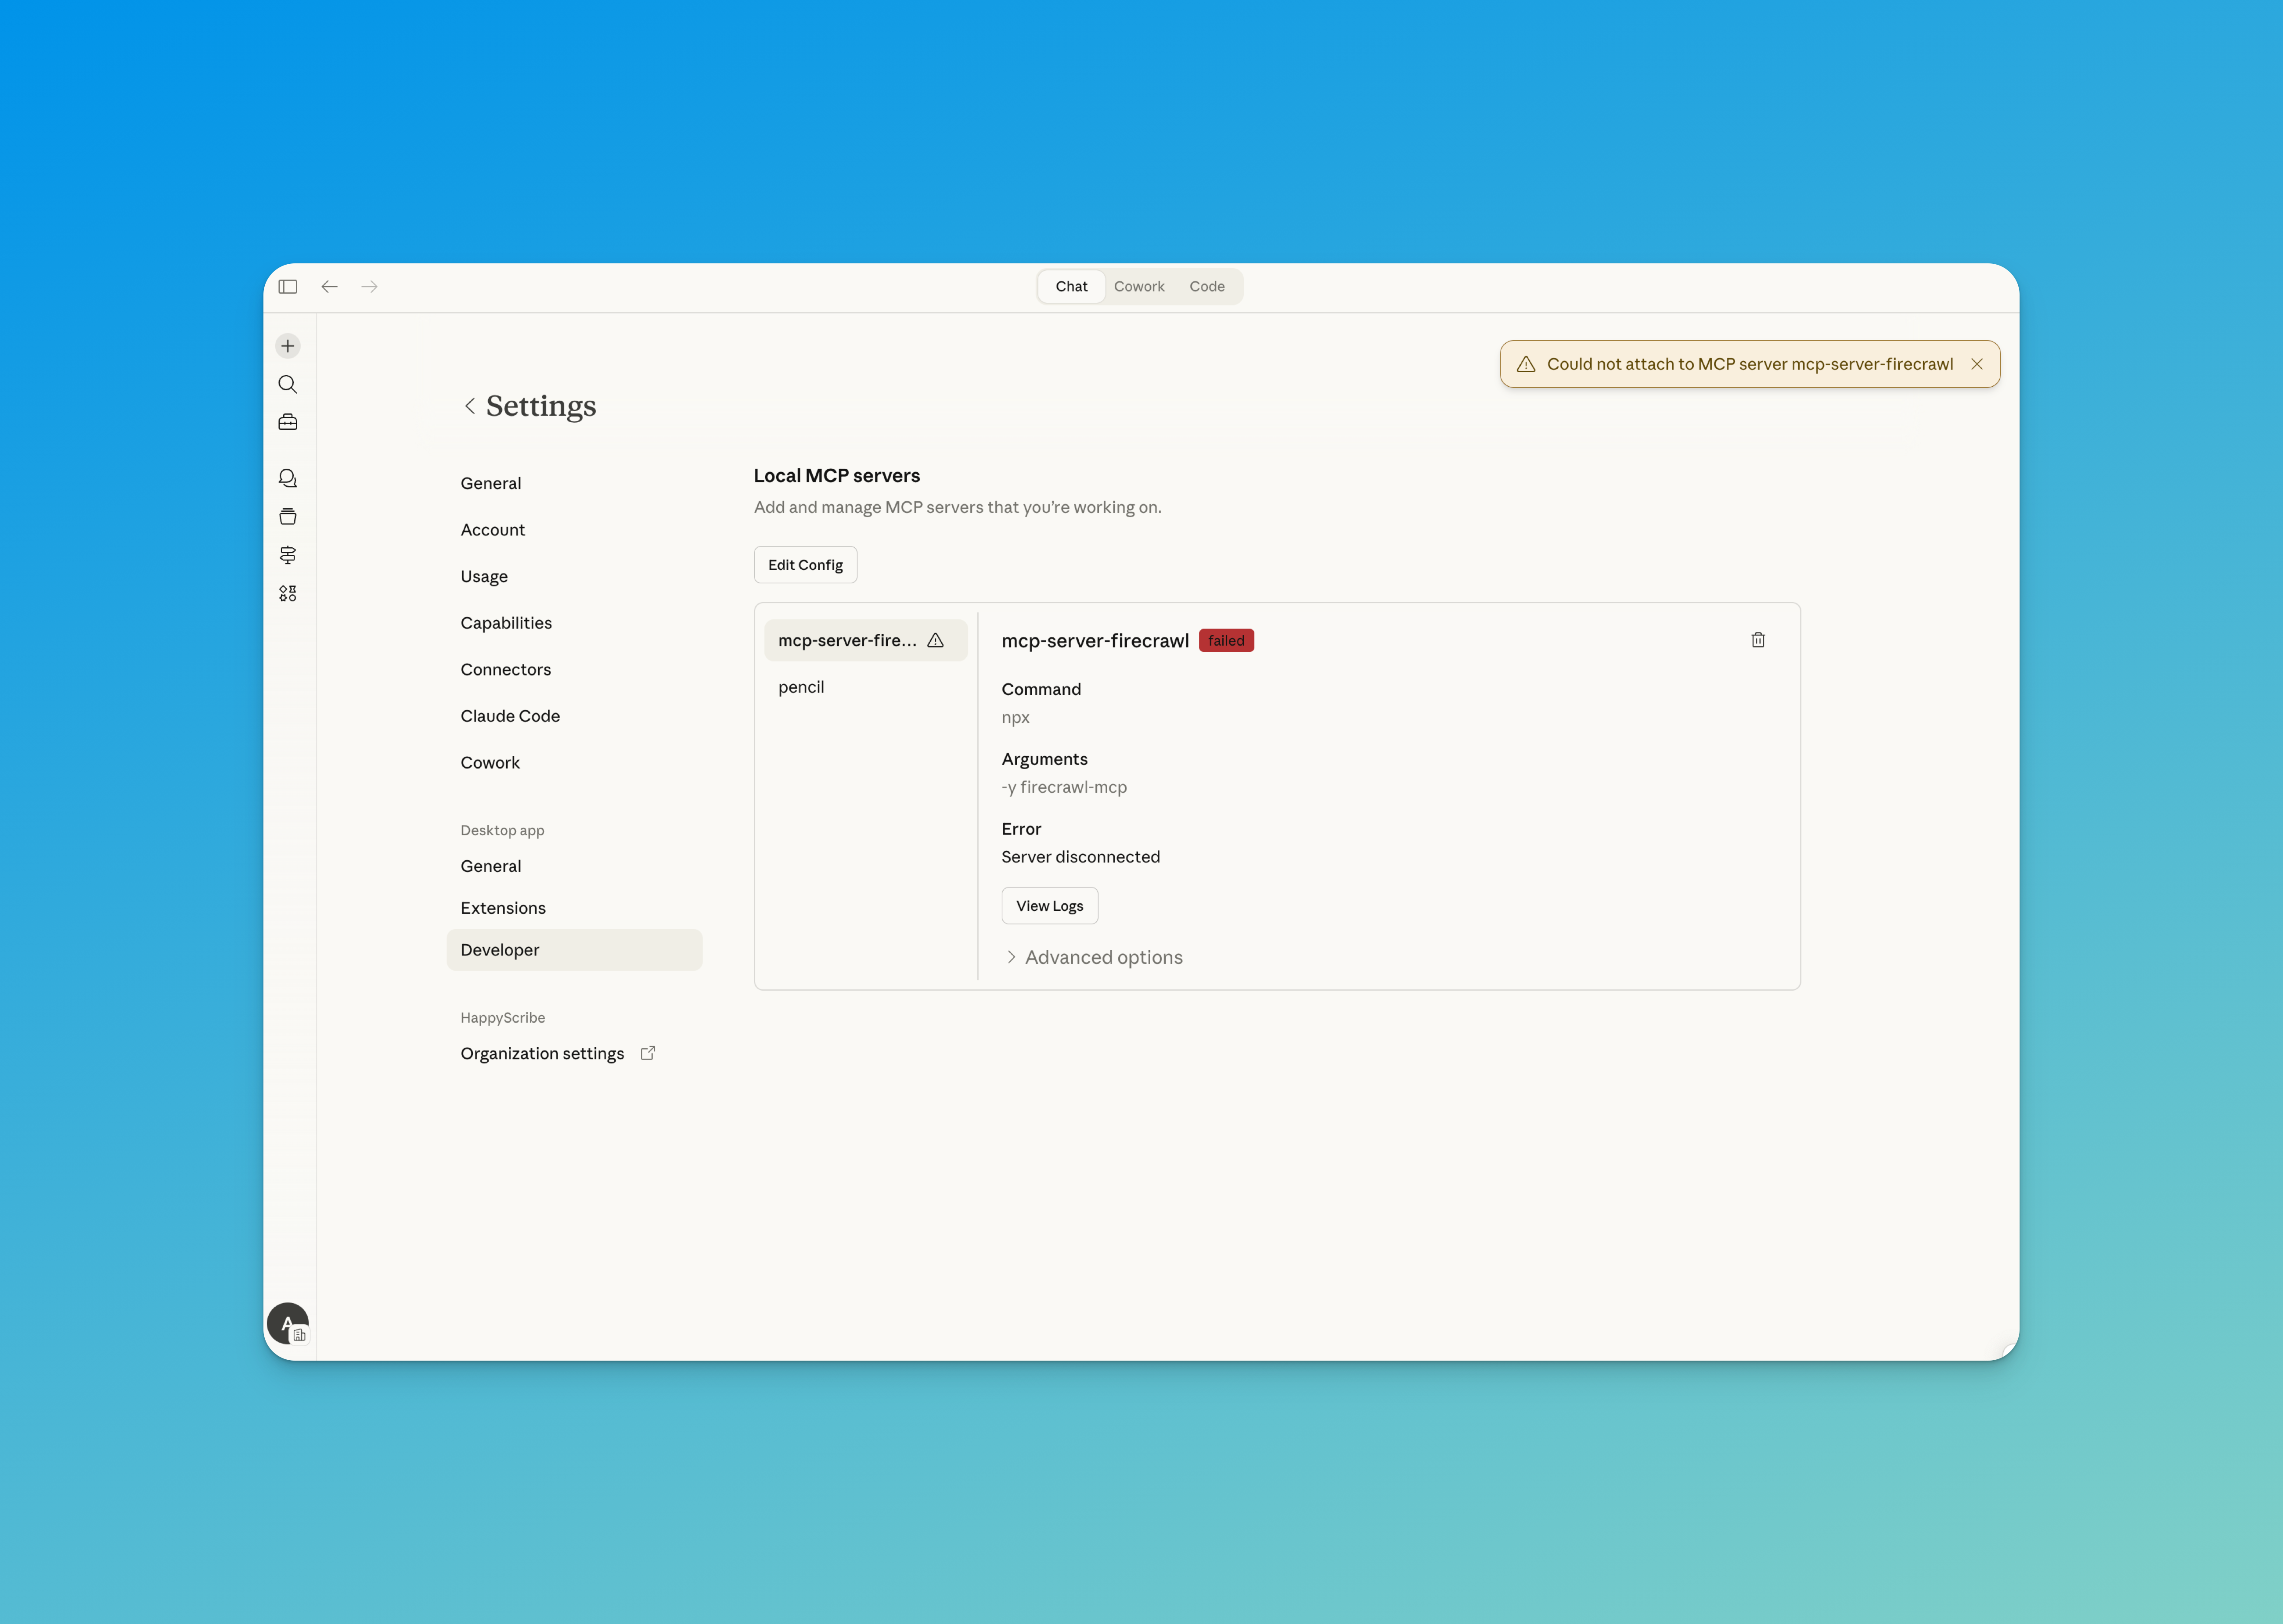The height and width of the screenshot is (1624, 2283).
Task: Dismiss the MCP server warning notification
Action: point(1976,364)
